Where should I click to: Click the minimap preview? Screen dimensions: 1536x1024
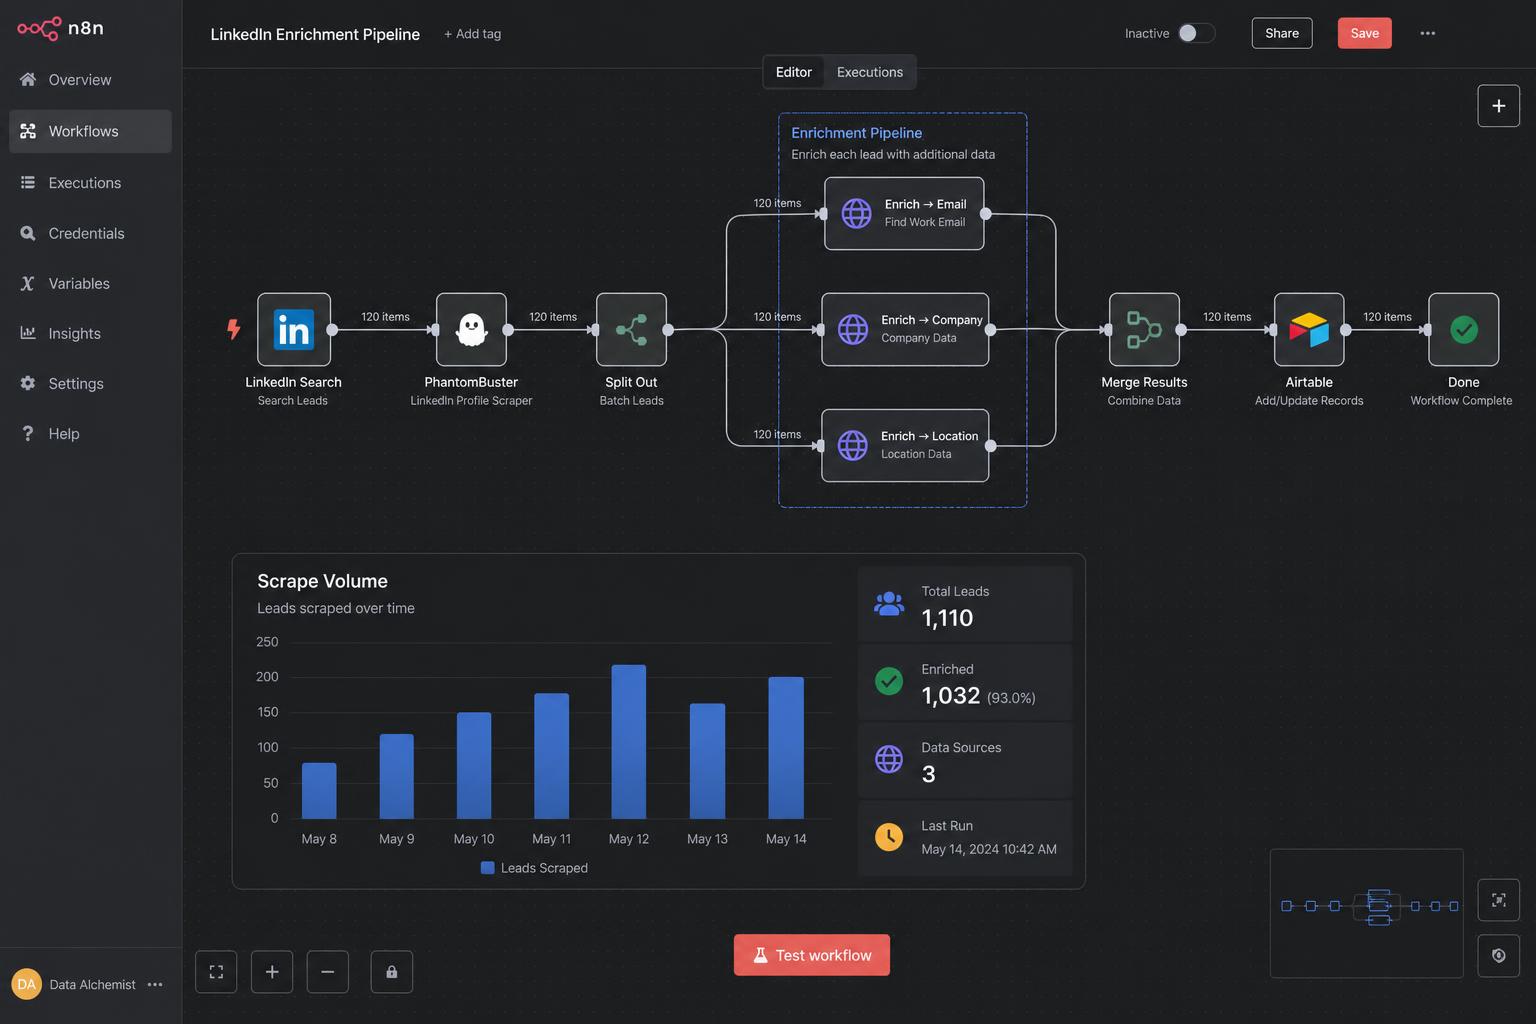1367,913
